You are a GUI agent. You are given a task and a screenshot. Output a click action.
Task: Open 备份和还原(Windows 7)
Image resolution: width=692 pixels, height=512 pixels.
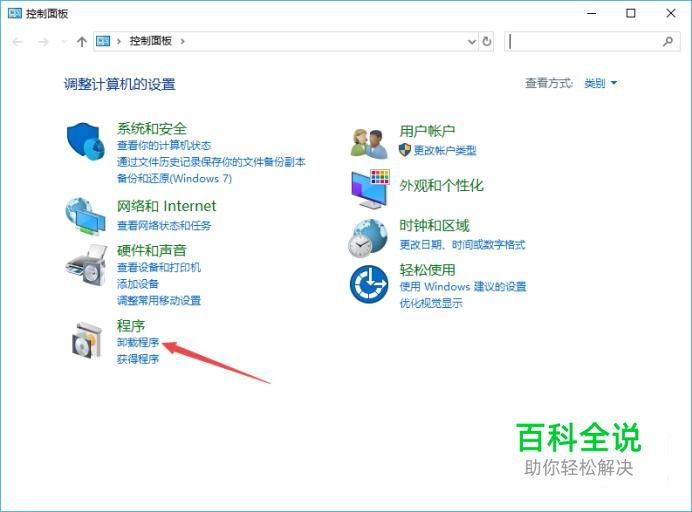pos(174,178)
